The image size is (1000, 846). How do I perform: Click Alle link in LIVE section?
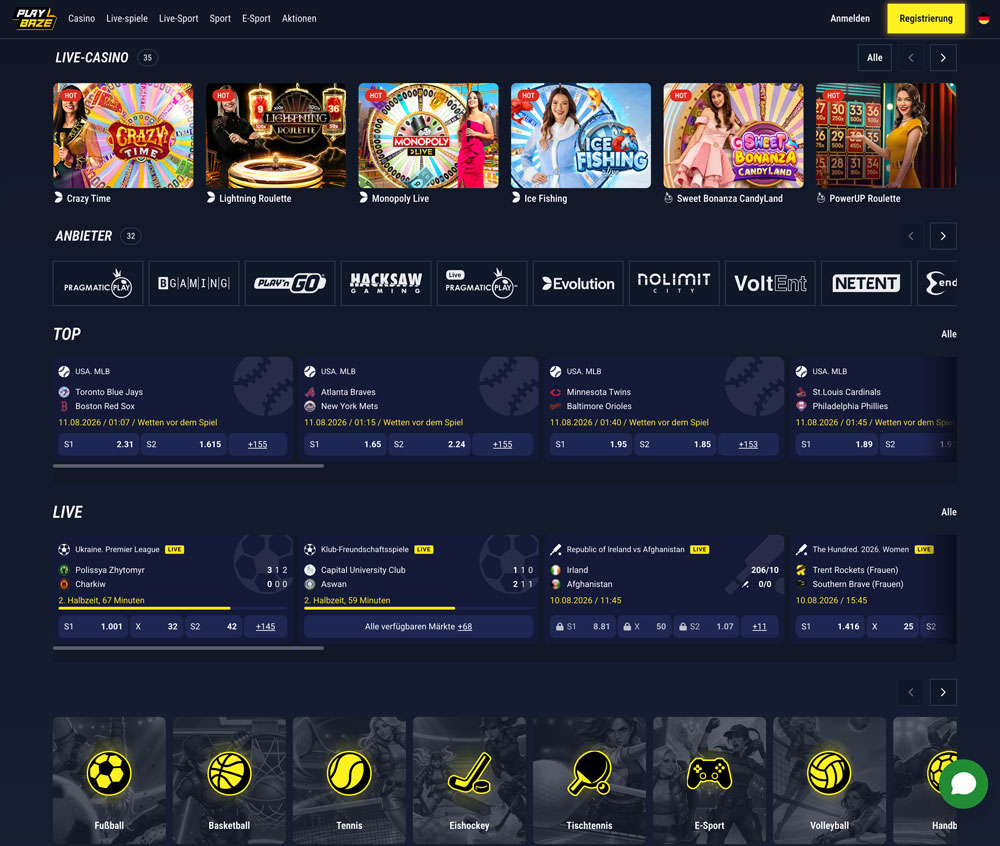pyautogui.click(x=948, y=512)
